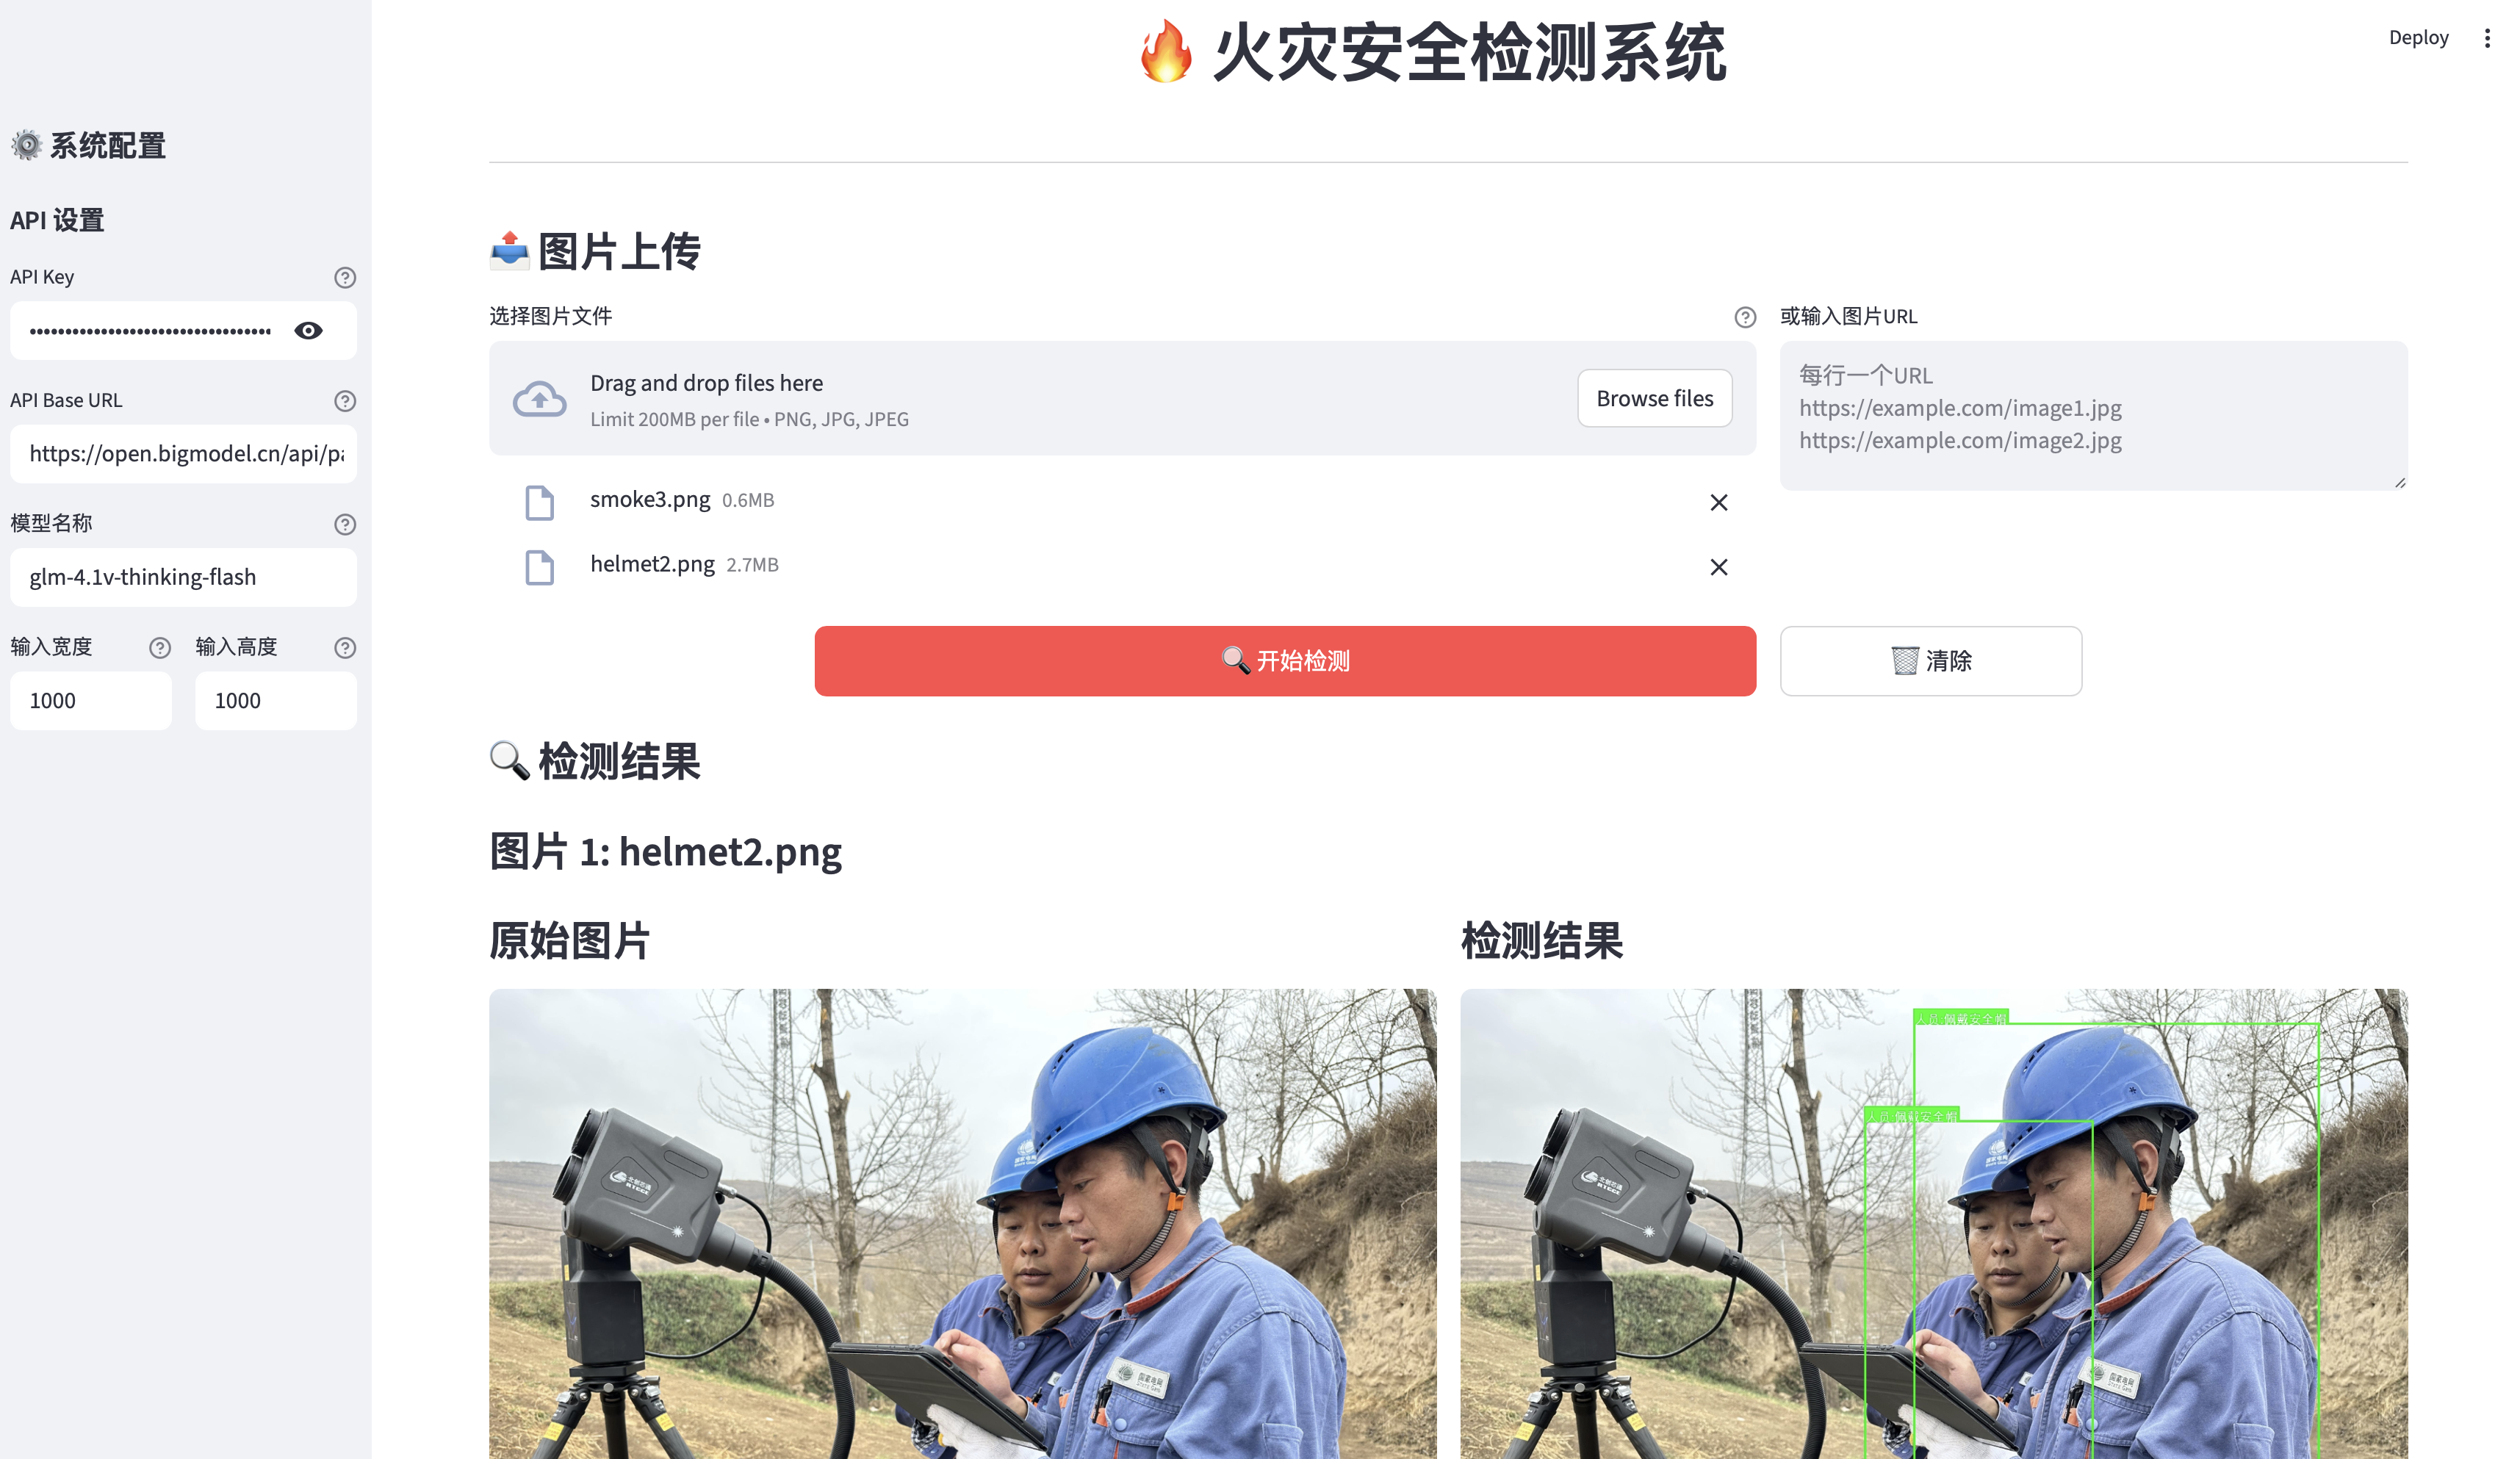Click the 输入高度 height input
The width and height of the screenshot is (2520, 1459).
pos(275,700)
